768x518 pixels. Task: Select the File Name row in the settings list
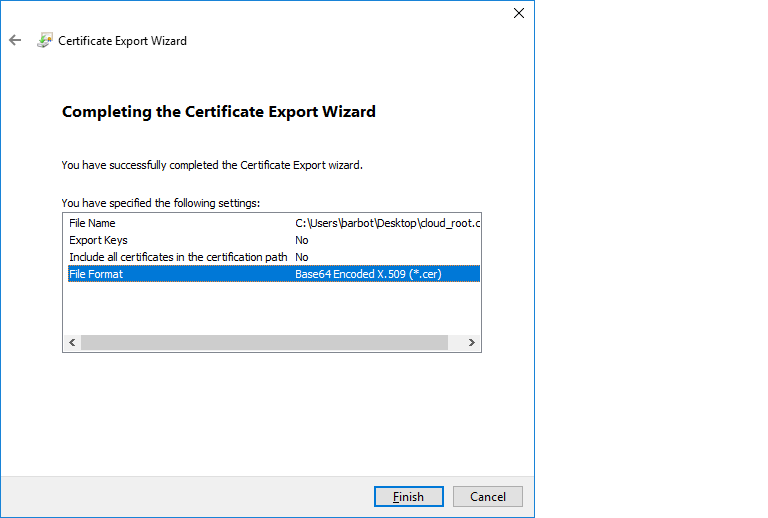pyautogui.click(x=92, y=223)
